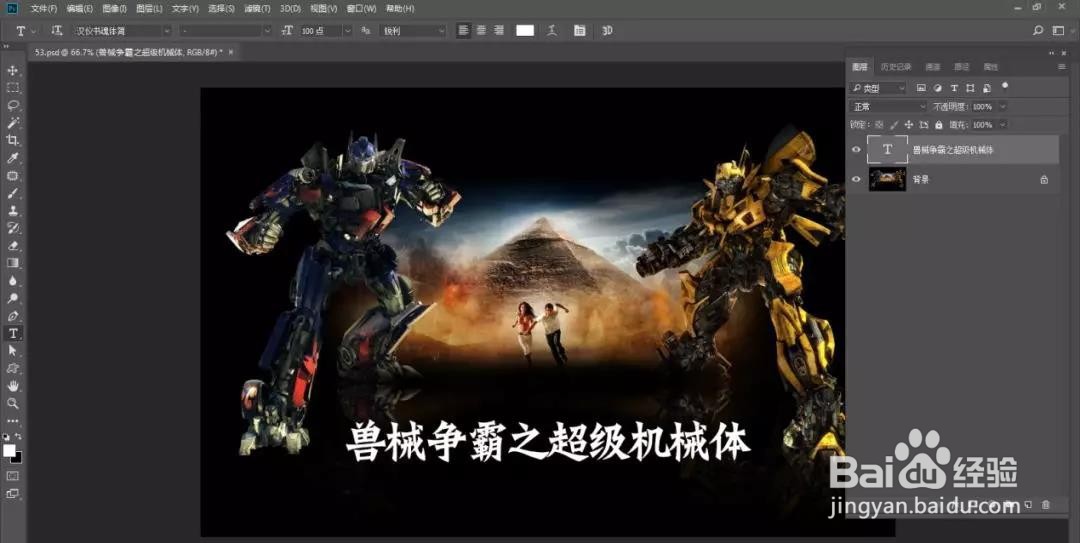Select the Pen tool
The image size is (1080, 543).
click(12, 316)
